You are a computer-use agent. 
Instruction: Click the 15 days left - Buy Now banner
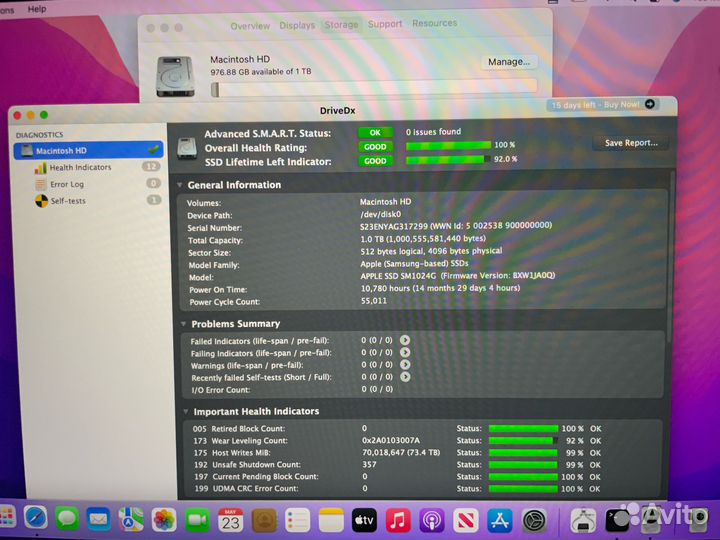[x=603, y=105]
